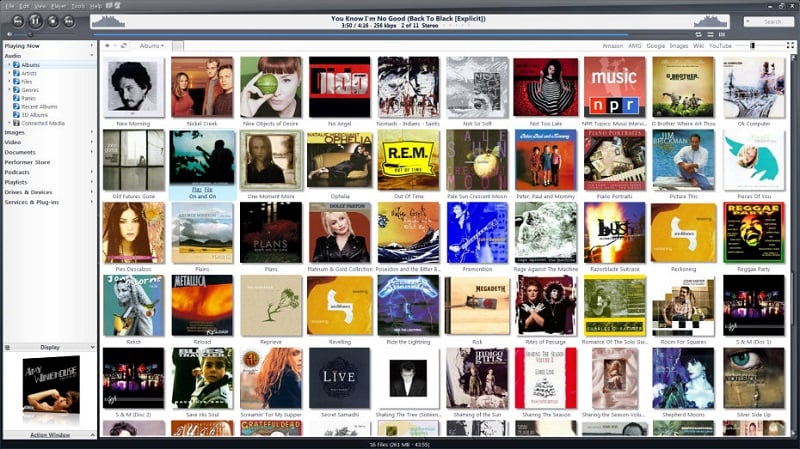
Task: Toggle shuffle mode icon under track display
Action: coord(710,34)
